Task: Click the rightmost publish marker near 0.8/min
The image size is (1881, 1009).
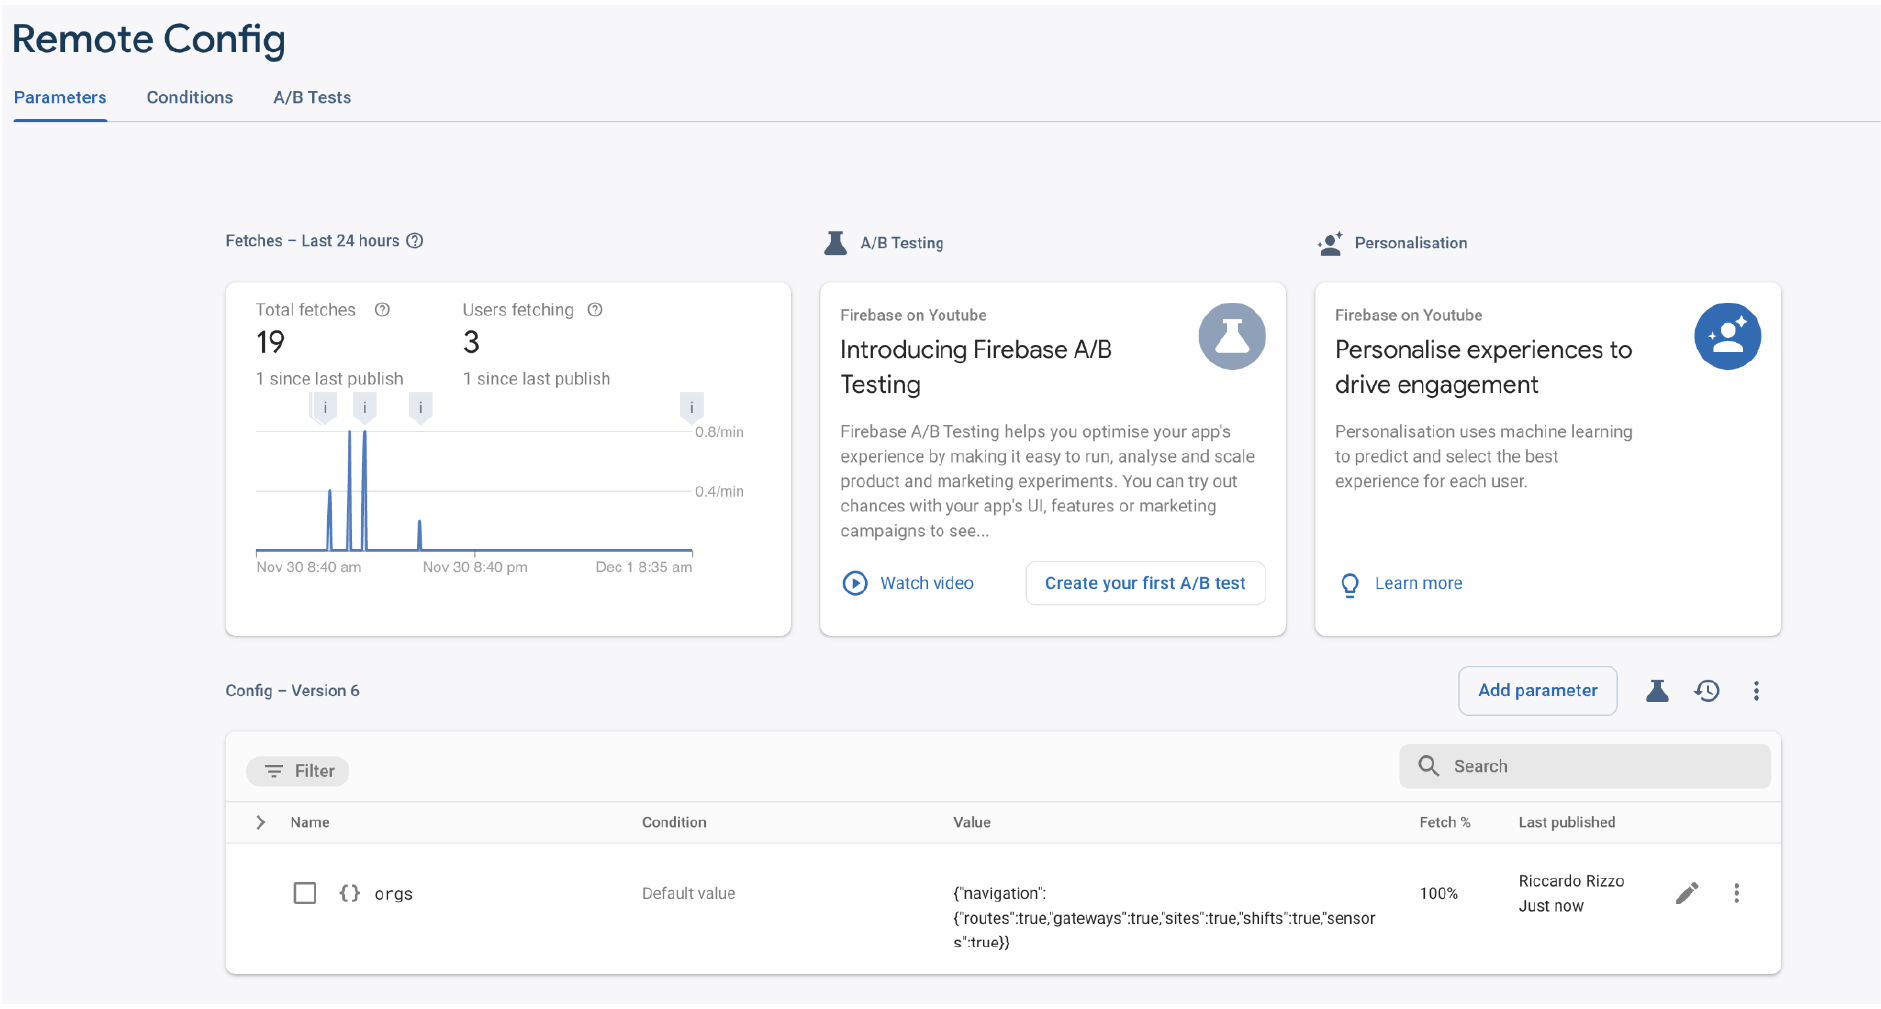Action: coord(692,408)
